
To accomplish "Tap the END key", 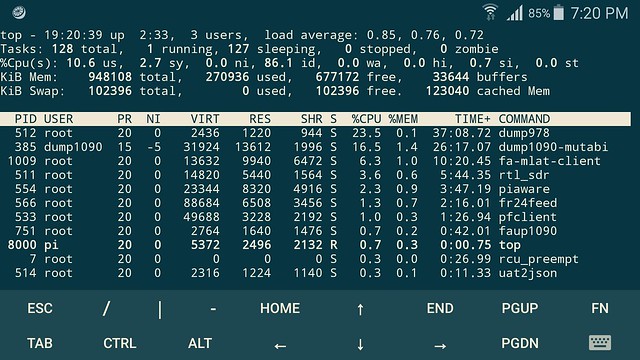I will tap(440, 308).
